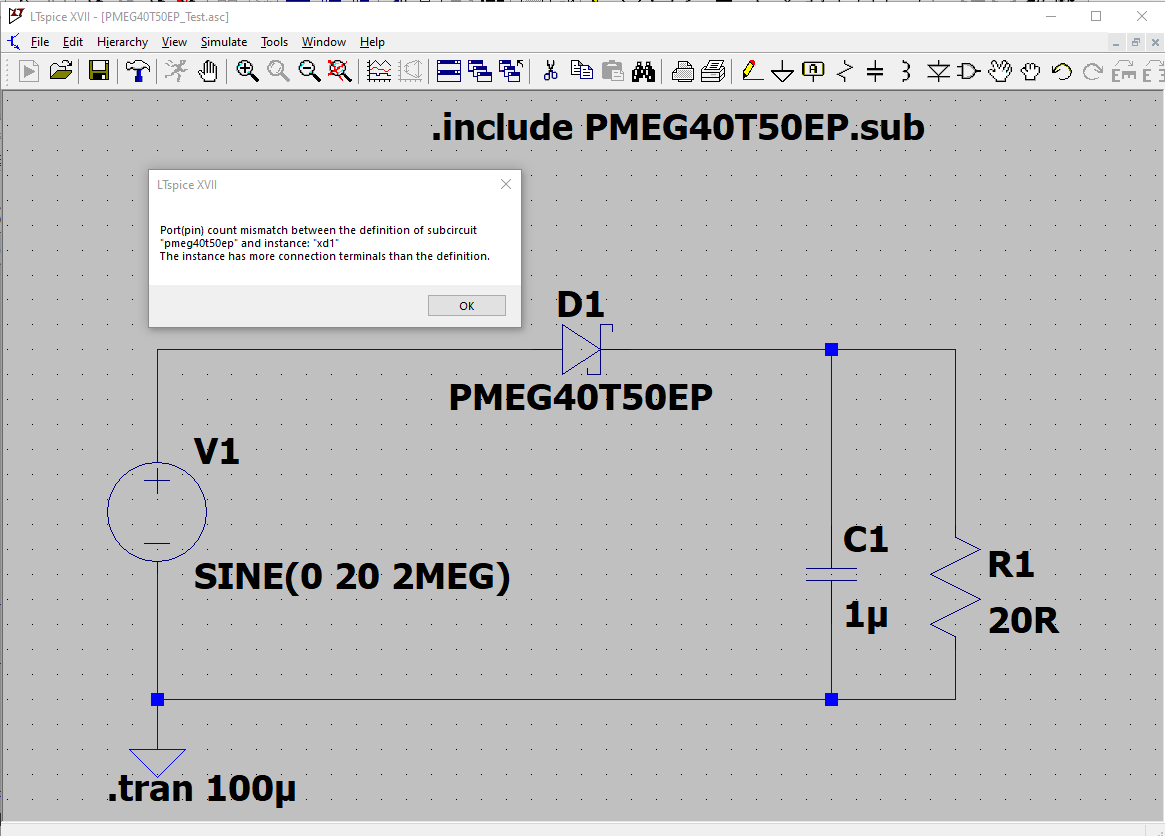Open the Tools menu
Image resolution: width=1165 pixels, height=836 pixels.
point(274,42)
